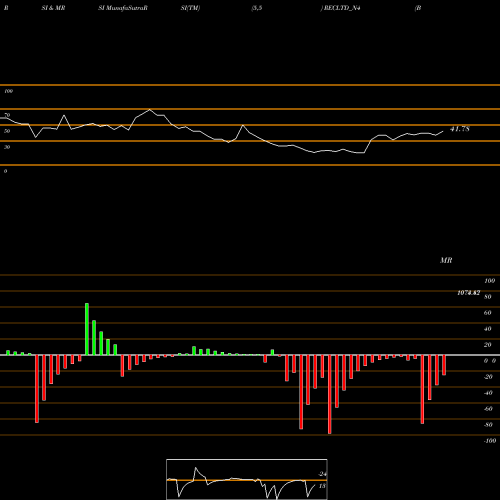The height and width of the screenshot is (500, 500).
Task: Click the -24 label in mini chart
Action: click(322, 474)
